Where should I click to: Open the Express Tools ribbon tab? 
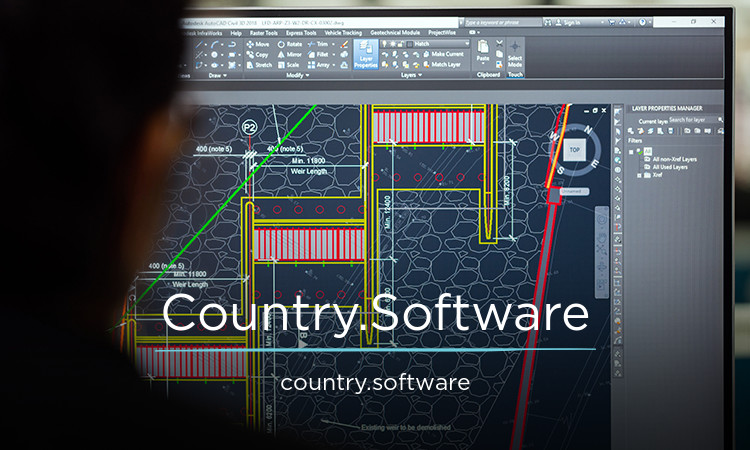(x=301, y=33)
